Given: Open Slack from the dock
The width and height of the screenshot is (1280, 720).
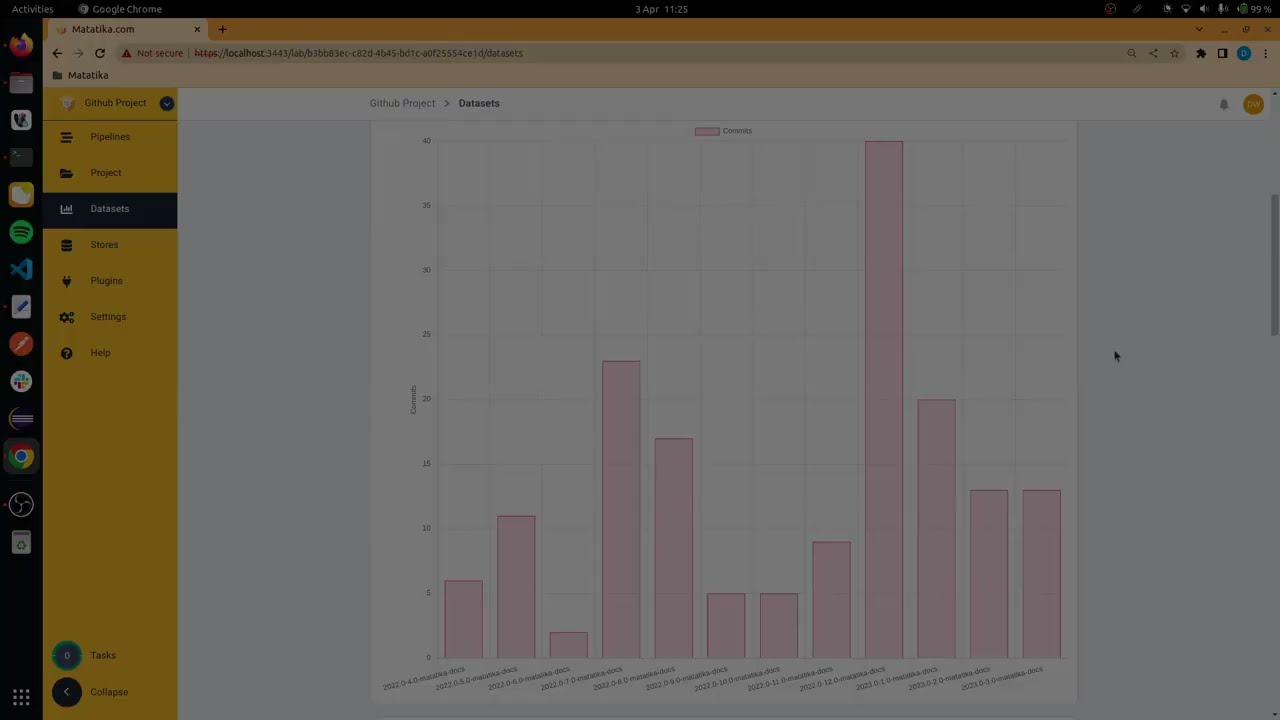Looking at the screenshot, I should pos(21,382).
